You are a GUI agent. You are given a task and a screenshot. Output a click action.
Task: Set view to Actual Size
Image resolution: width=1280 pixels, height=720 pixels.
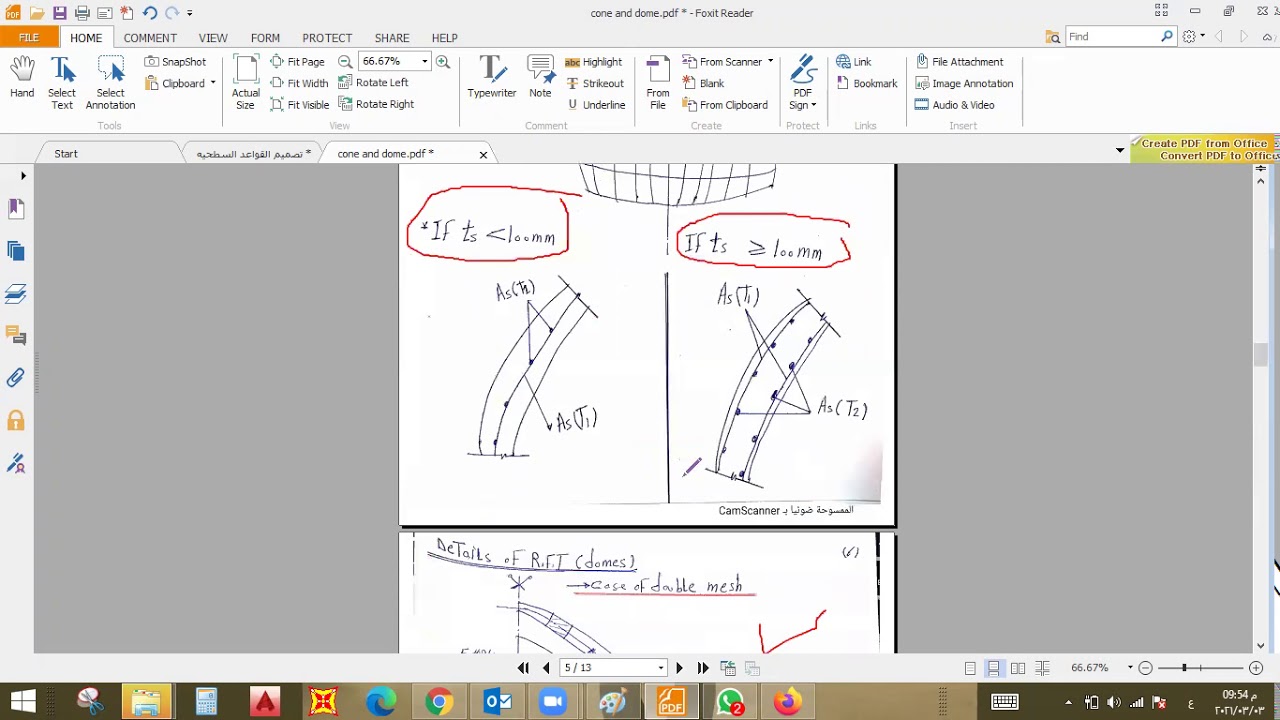tap(246, 83)
